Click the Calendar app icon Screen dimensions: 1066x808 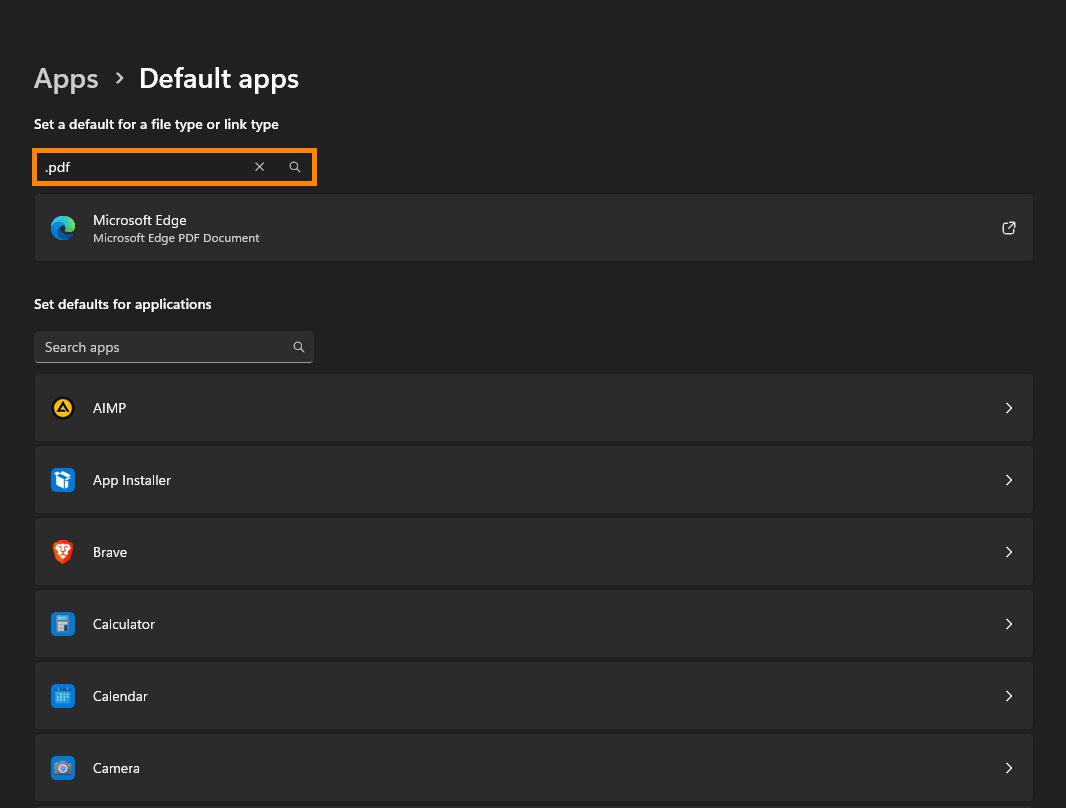pyautogui.click(x=63, y=696)
